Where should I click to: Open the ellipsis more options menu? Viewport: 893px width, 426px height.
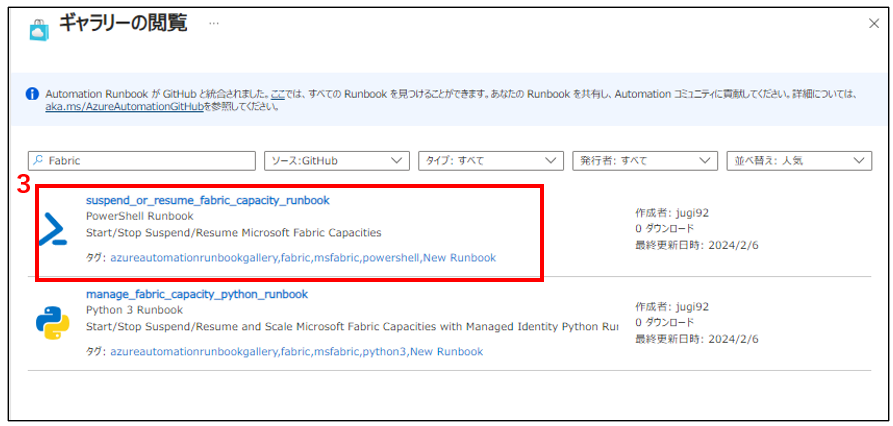(x=214, y=24)
